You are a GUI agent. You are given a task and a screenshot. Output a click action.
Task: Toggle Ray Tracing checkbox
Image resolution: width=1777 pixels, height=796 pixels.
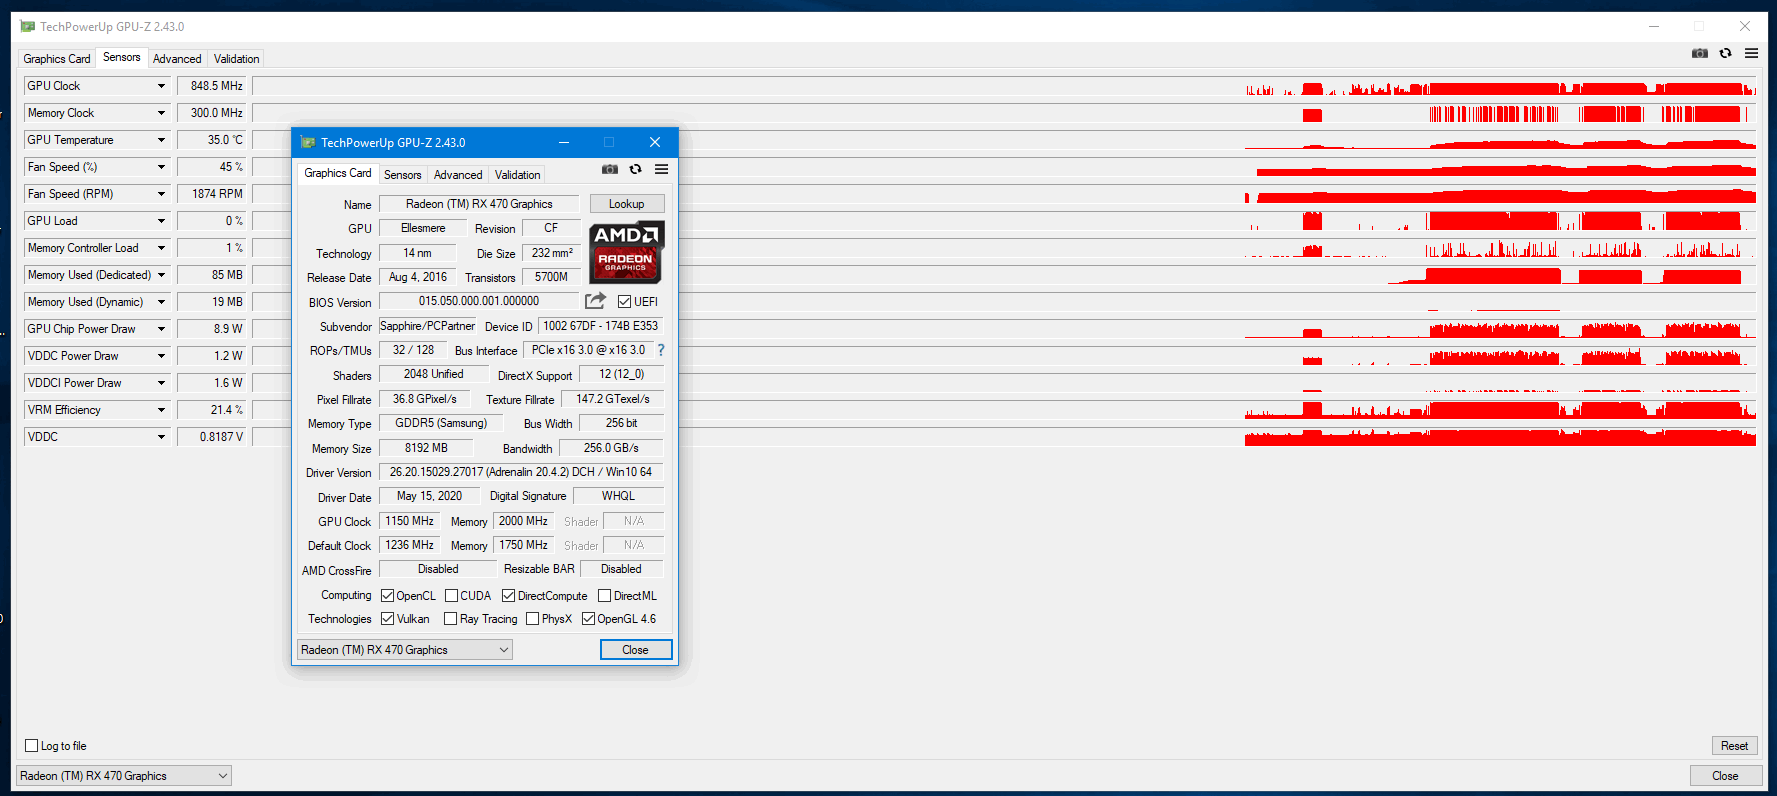coord(450,618)
